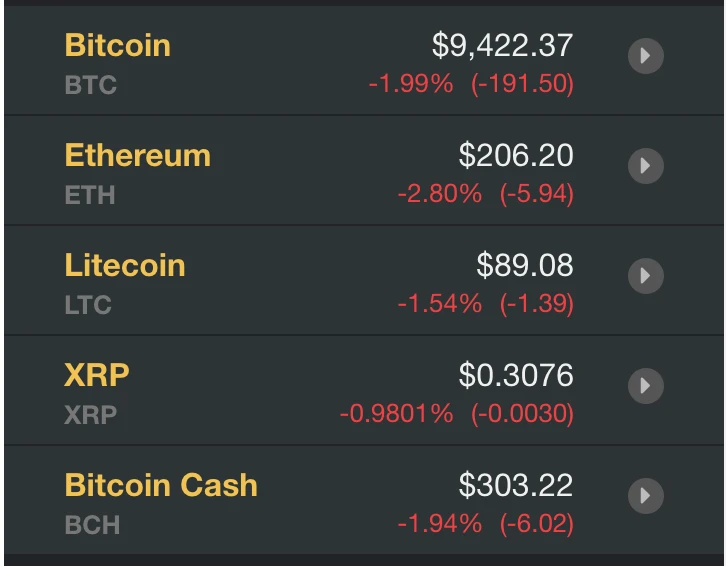Open Bitcoin Cash details arrow button
The image size is (726, 566).
pos(646,495)
